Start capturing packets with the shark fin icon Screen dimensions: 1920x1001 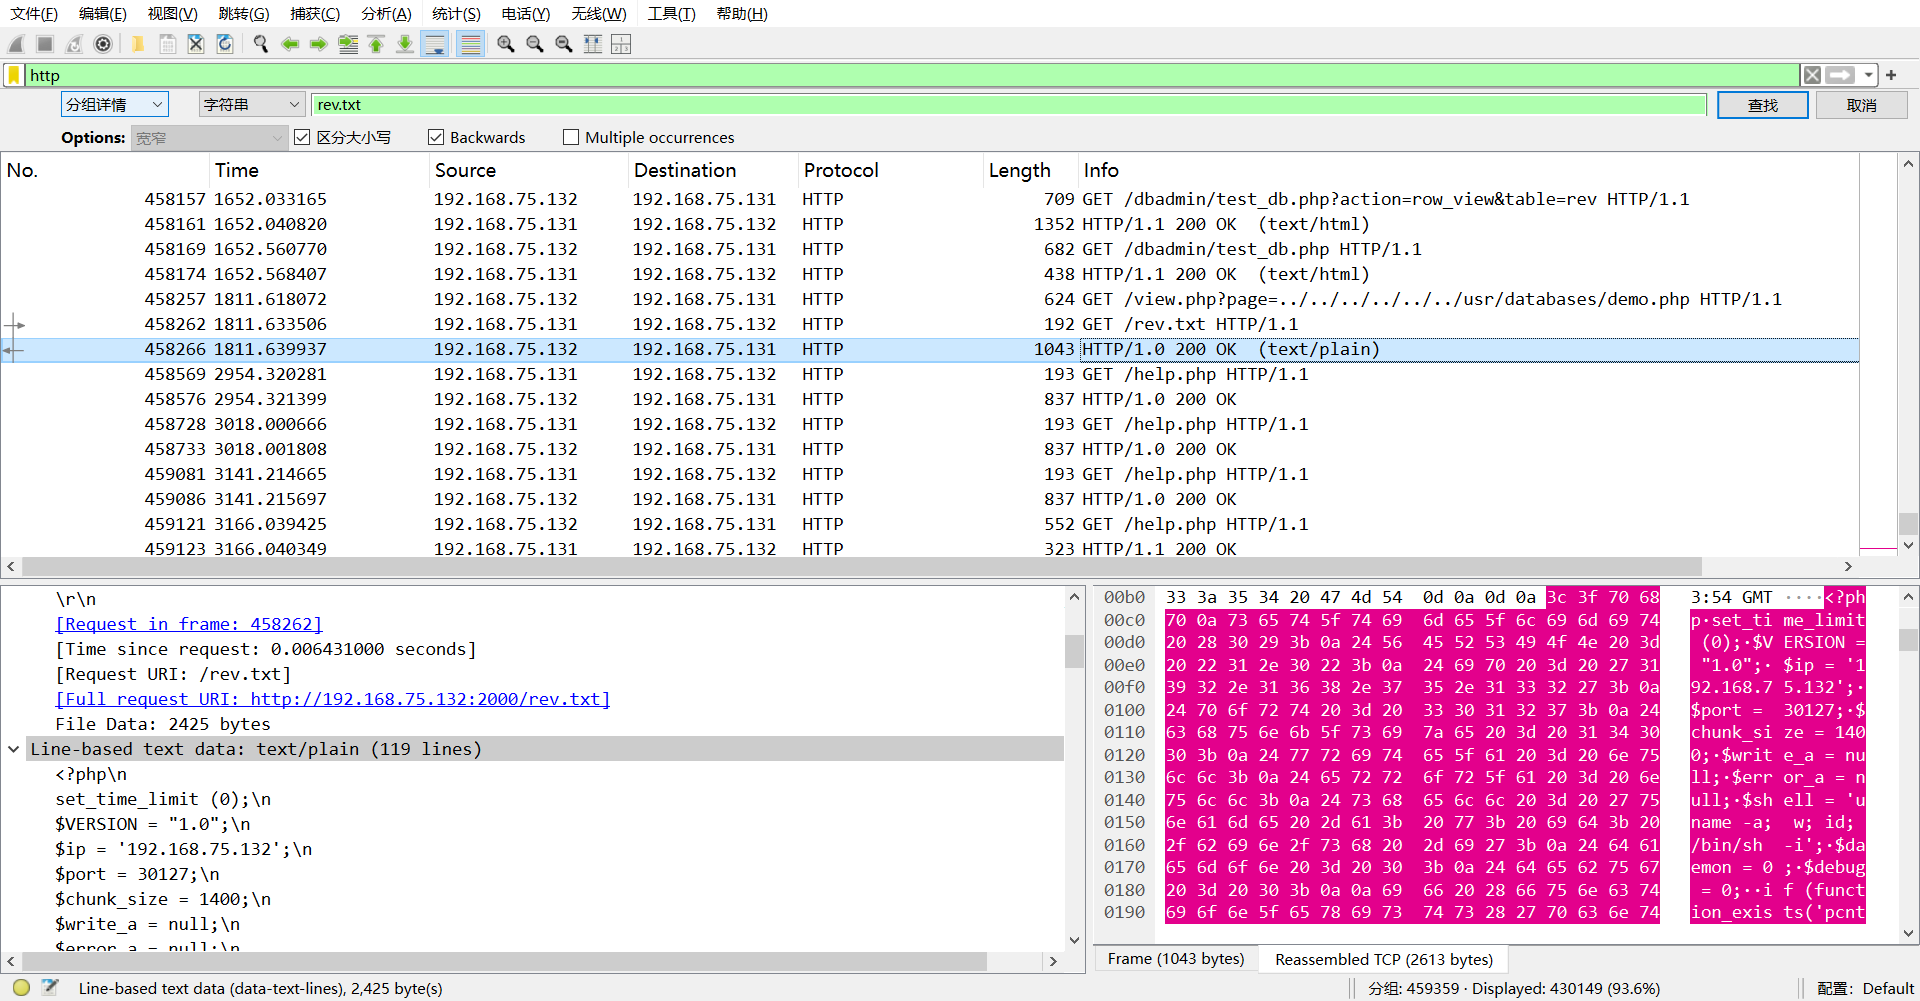point(16,44)
